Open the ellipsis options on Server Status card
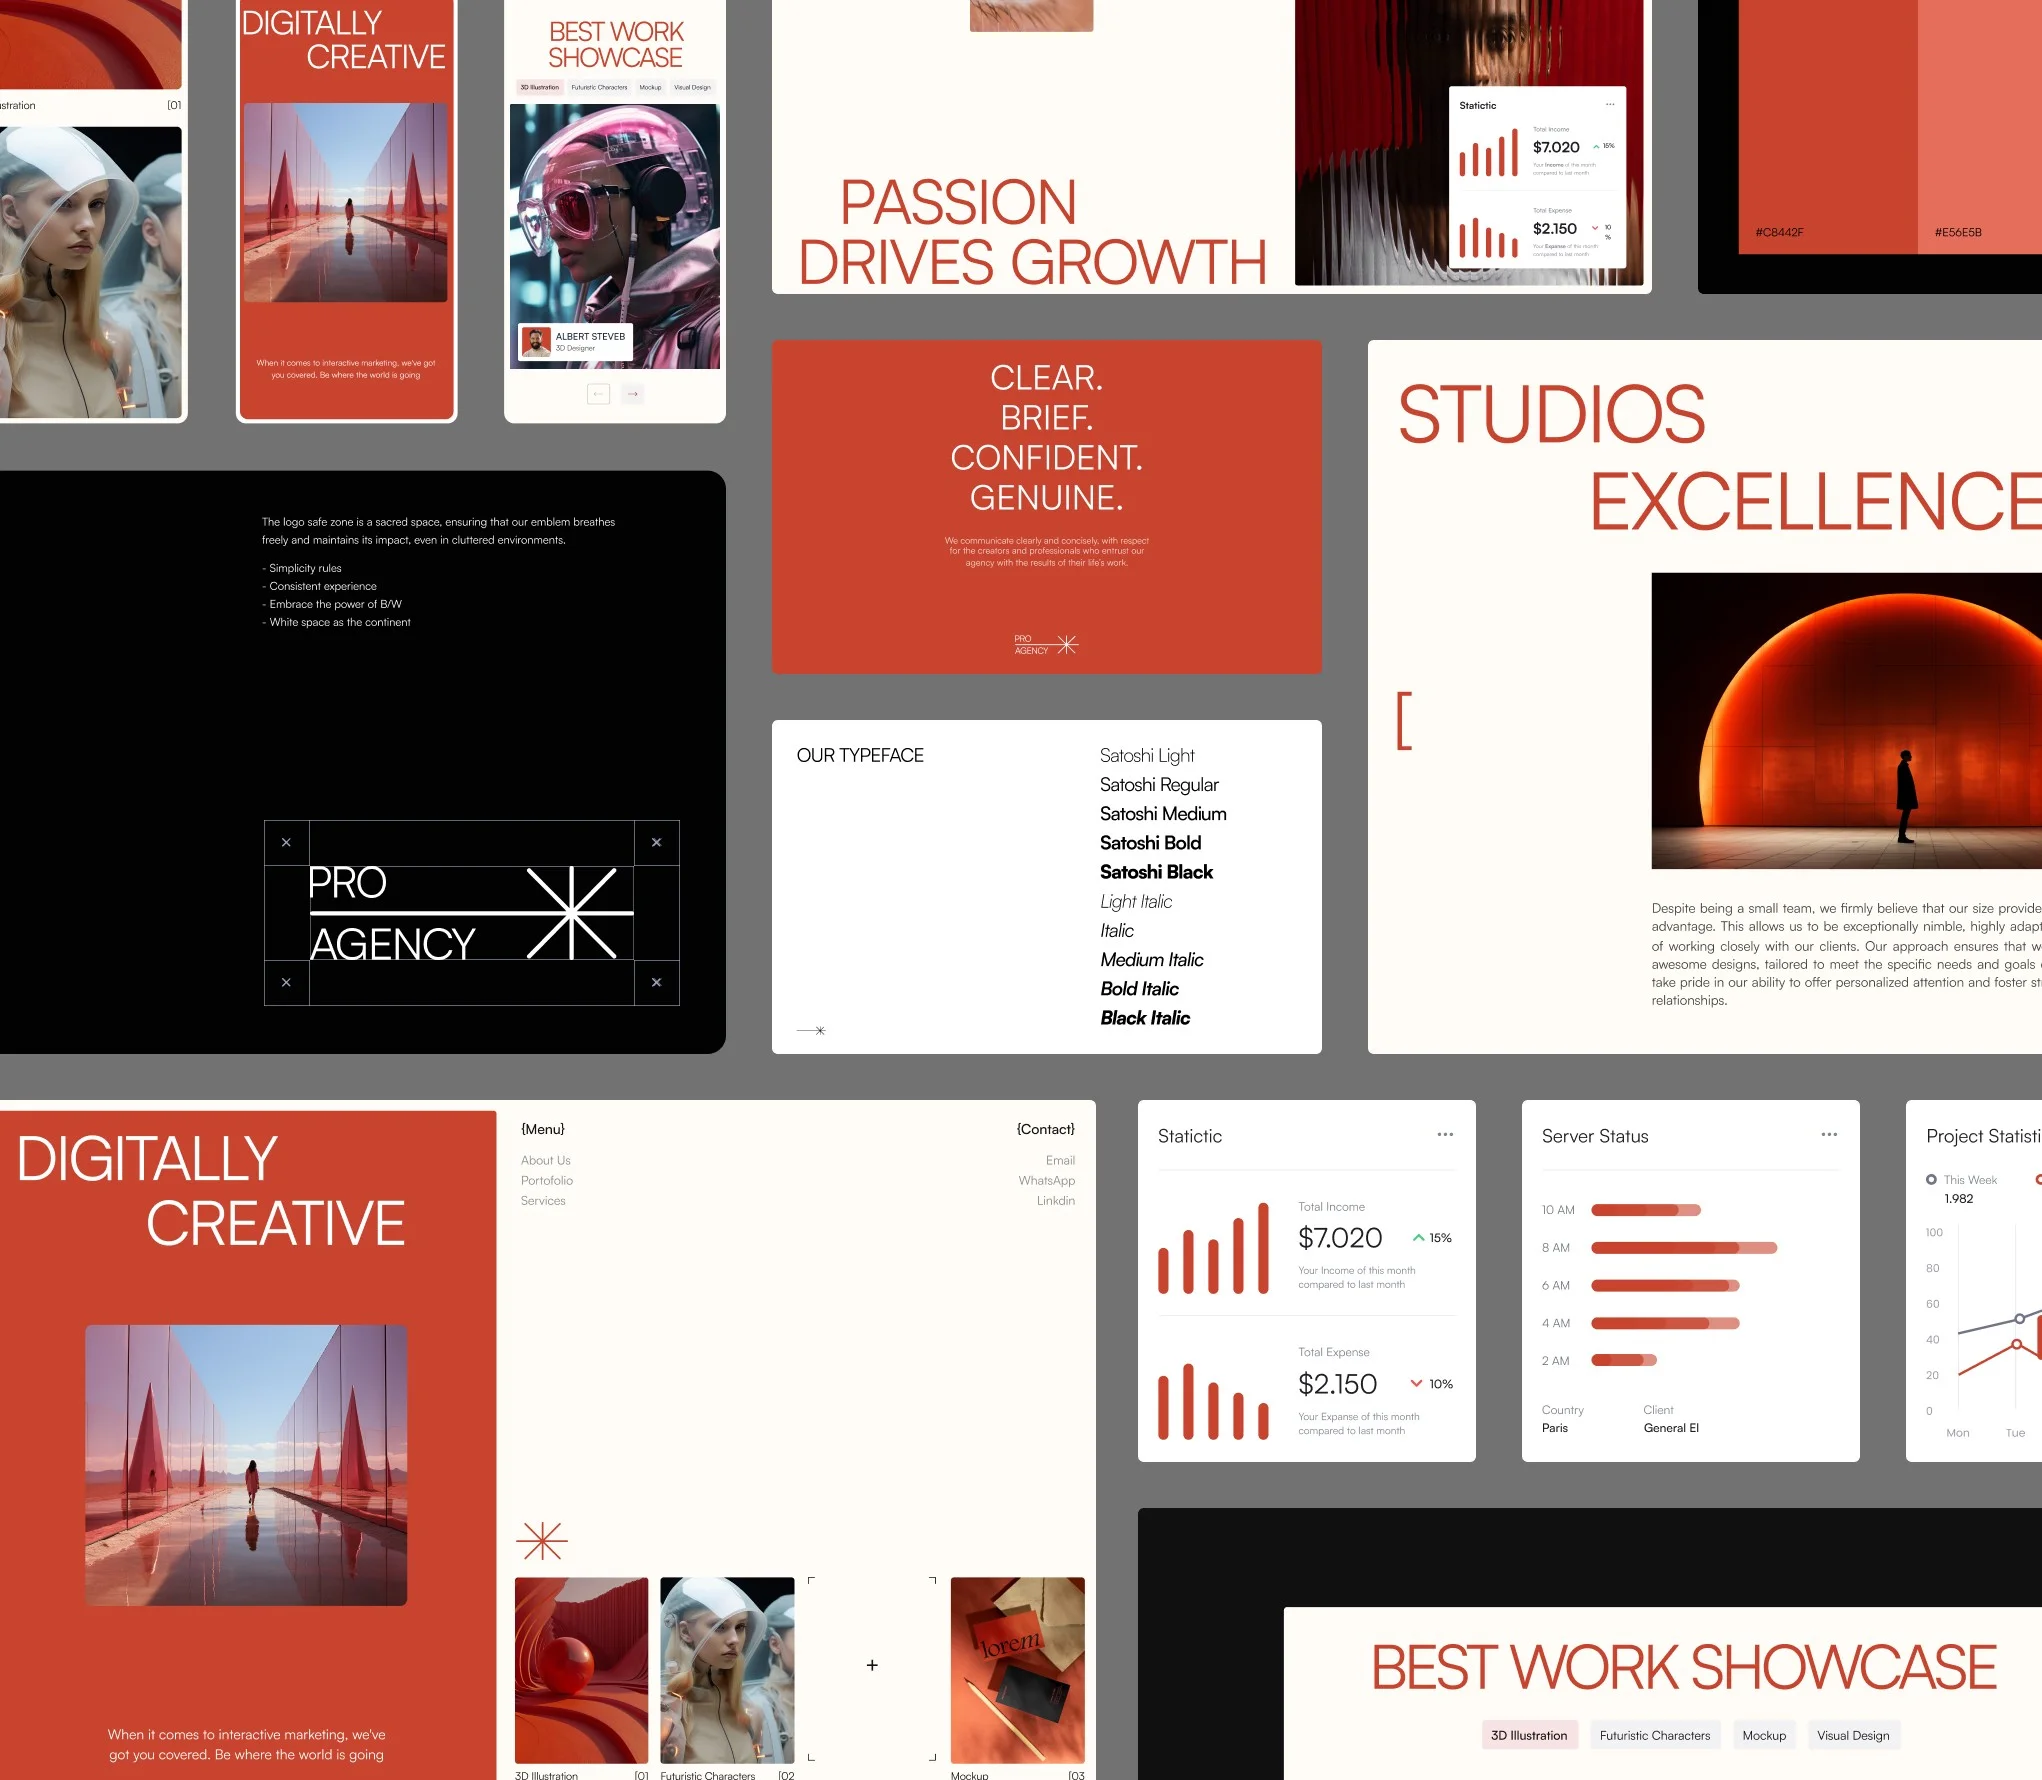Screen dimensions: 2042x1780 tap(1828, 1134)
